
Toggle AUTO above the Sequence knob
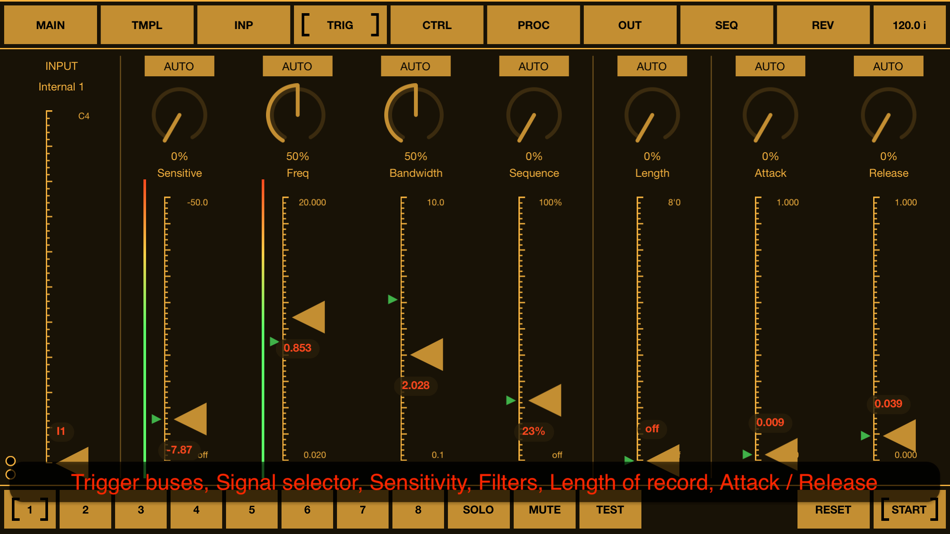534,66
